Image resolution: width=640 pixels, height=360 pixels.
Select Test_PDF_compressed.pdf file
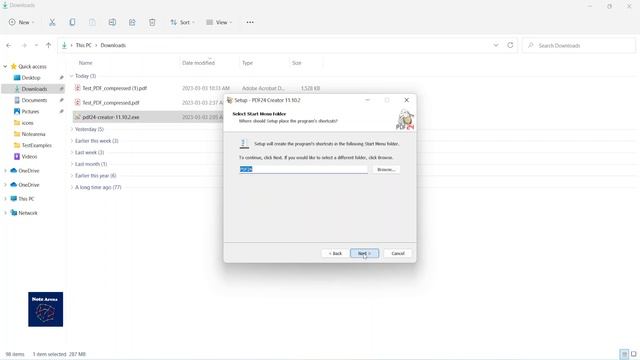pos(111,103)
